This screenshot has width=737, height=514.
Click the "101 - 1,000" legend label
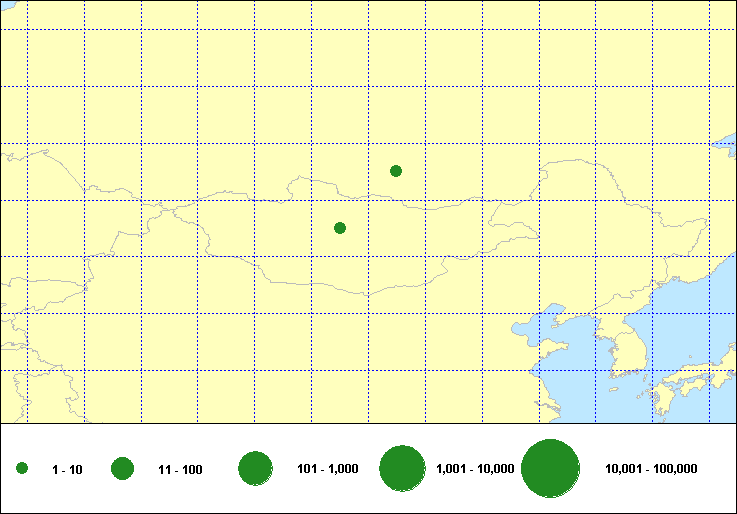click(328, 469)
